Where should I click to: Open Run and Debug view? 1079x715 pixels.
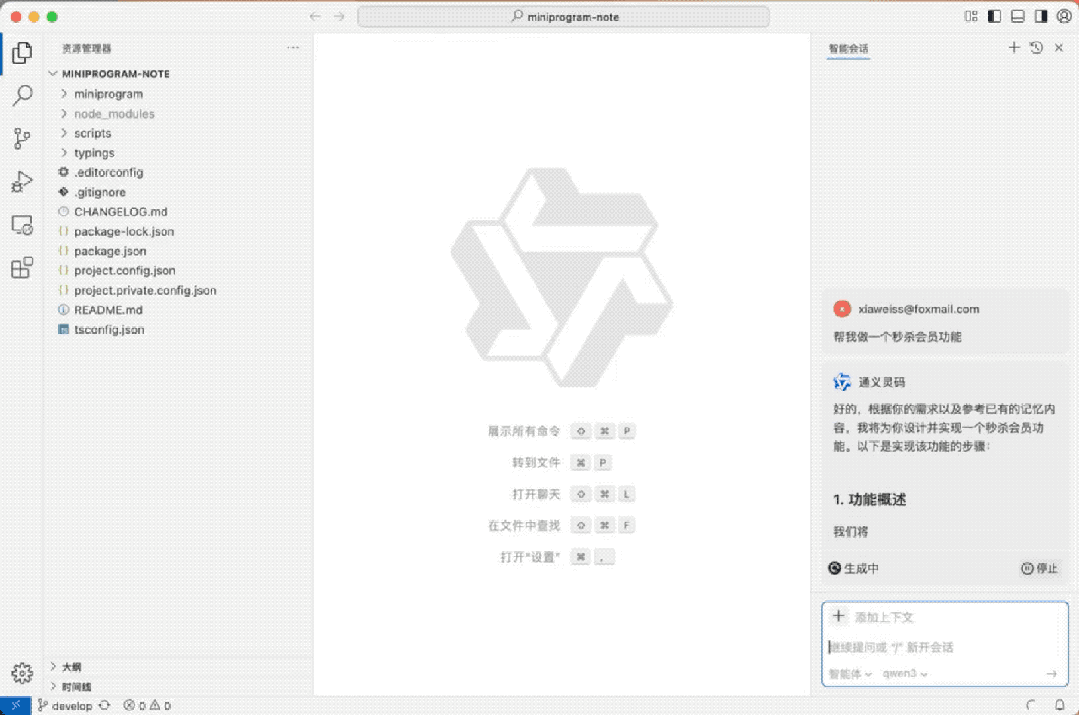click(22, 182)
